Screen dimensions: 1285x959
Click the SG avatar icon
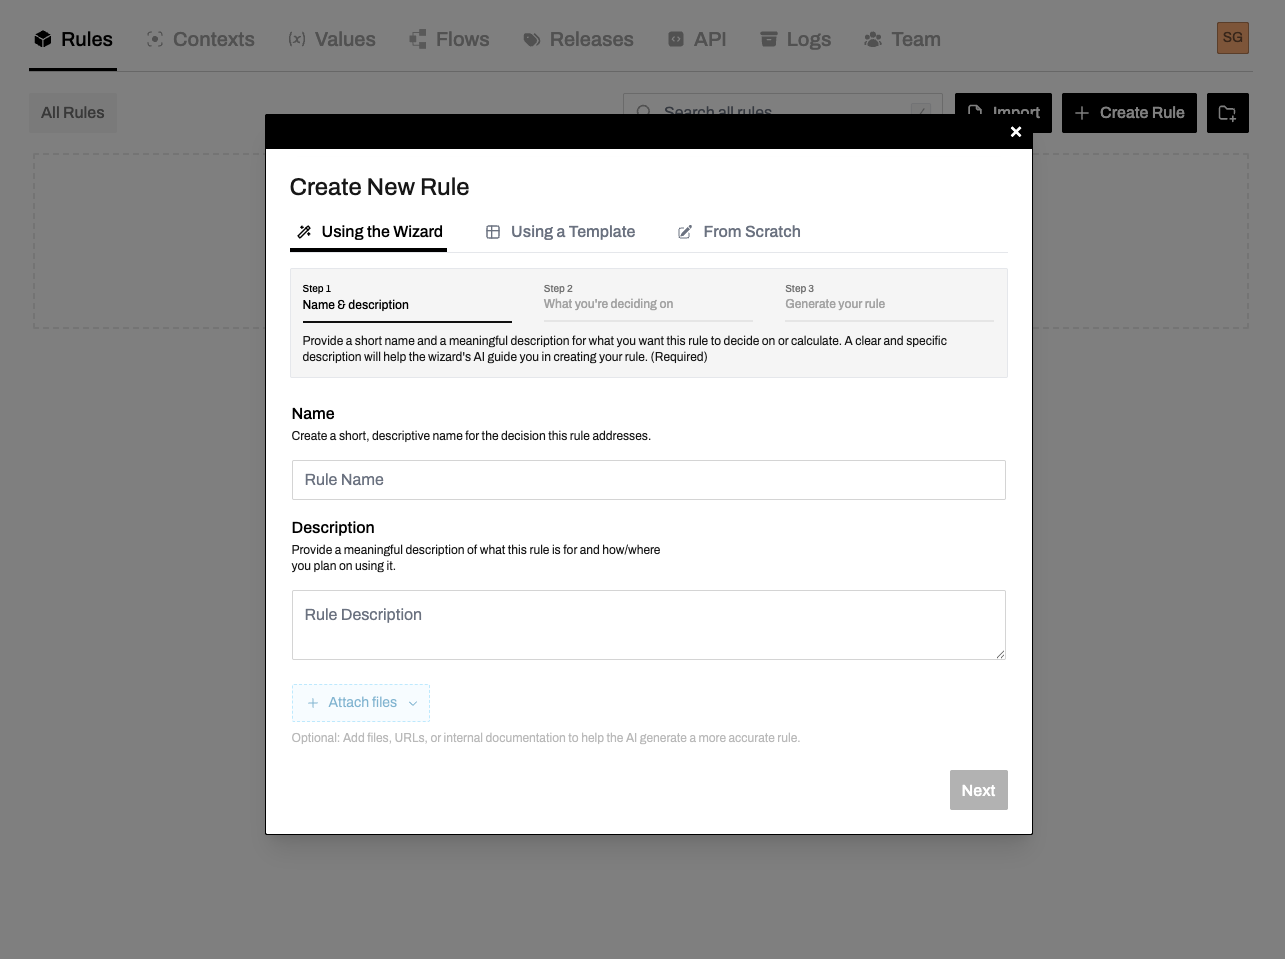pyautogui.click(x=1233, y=37)
